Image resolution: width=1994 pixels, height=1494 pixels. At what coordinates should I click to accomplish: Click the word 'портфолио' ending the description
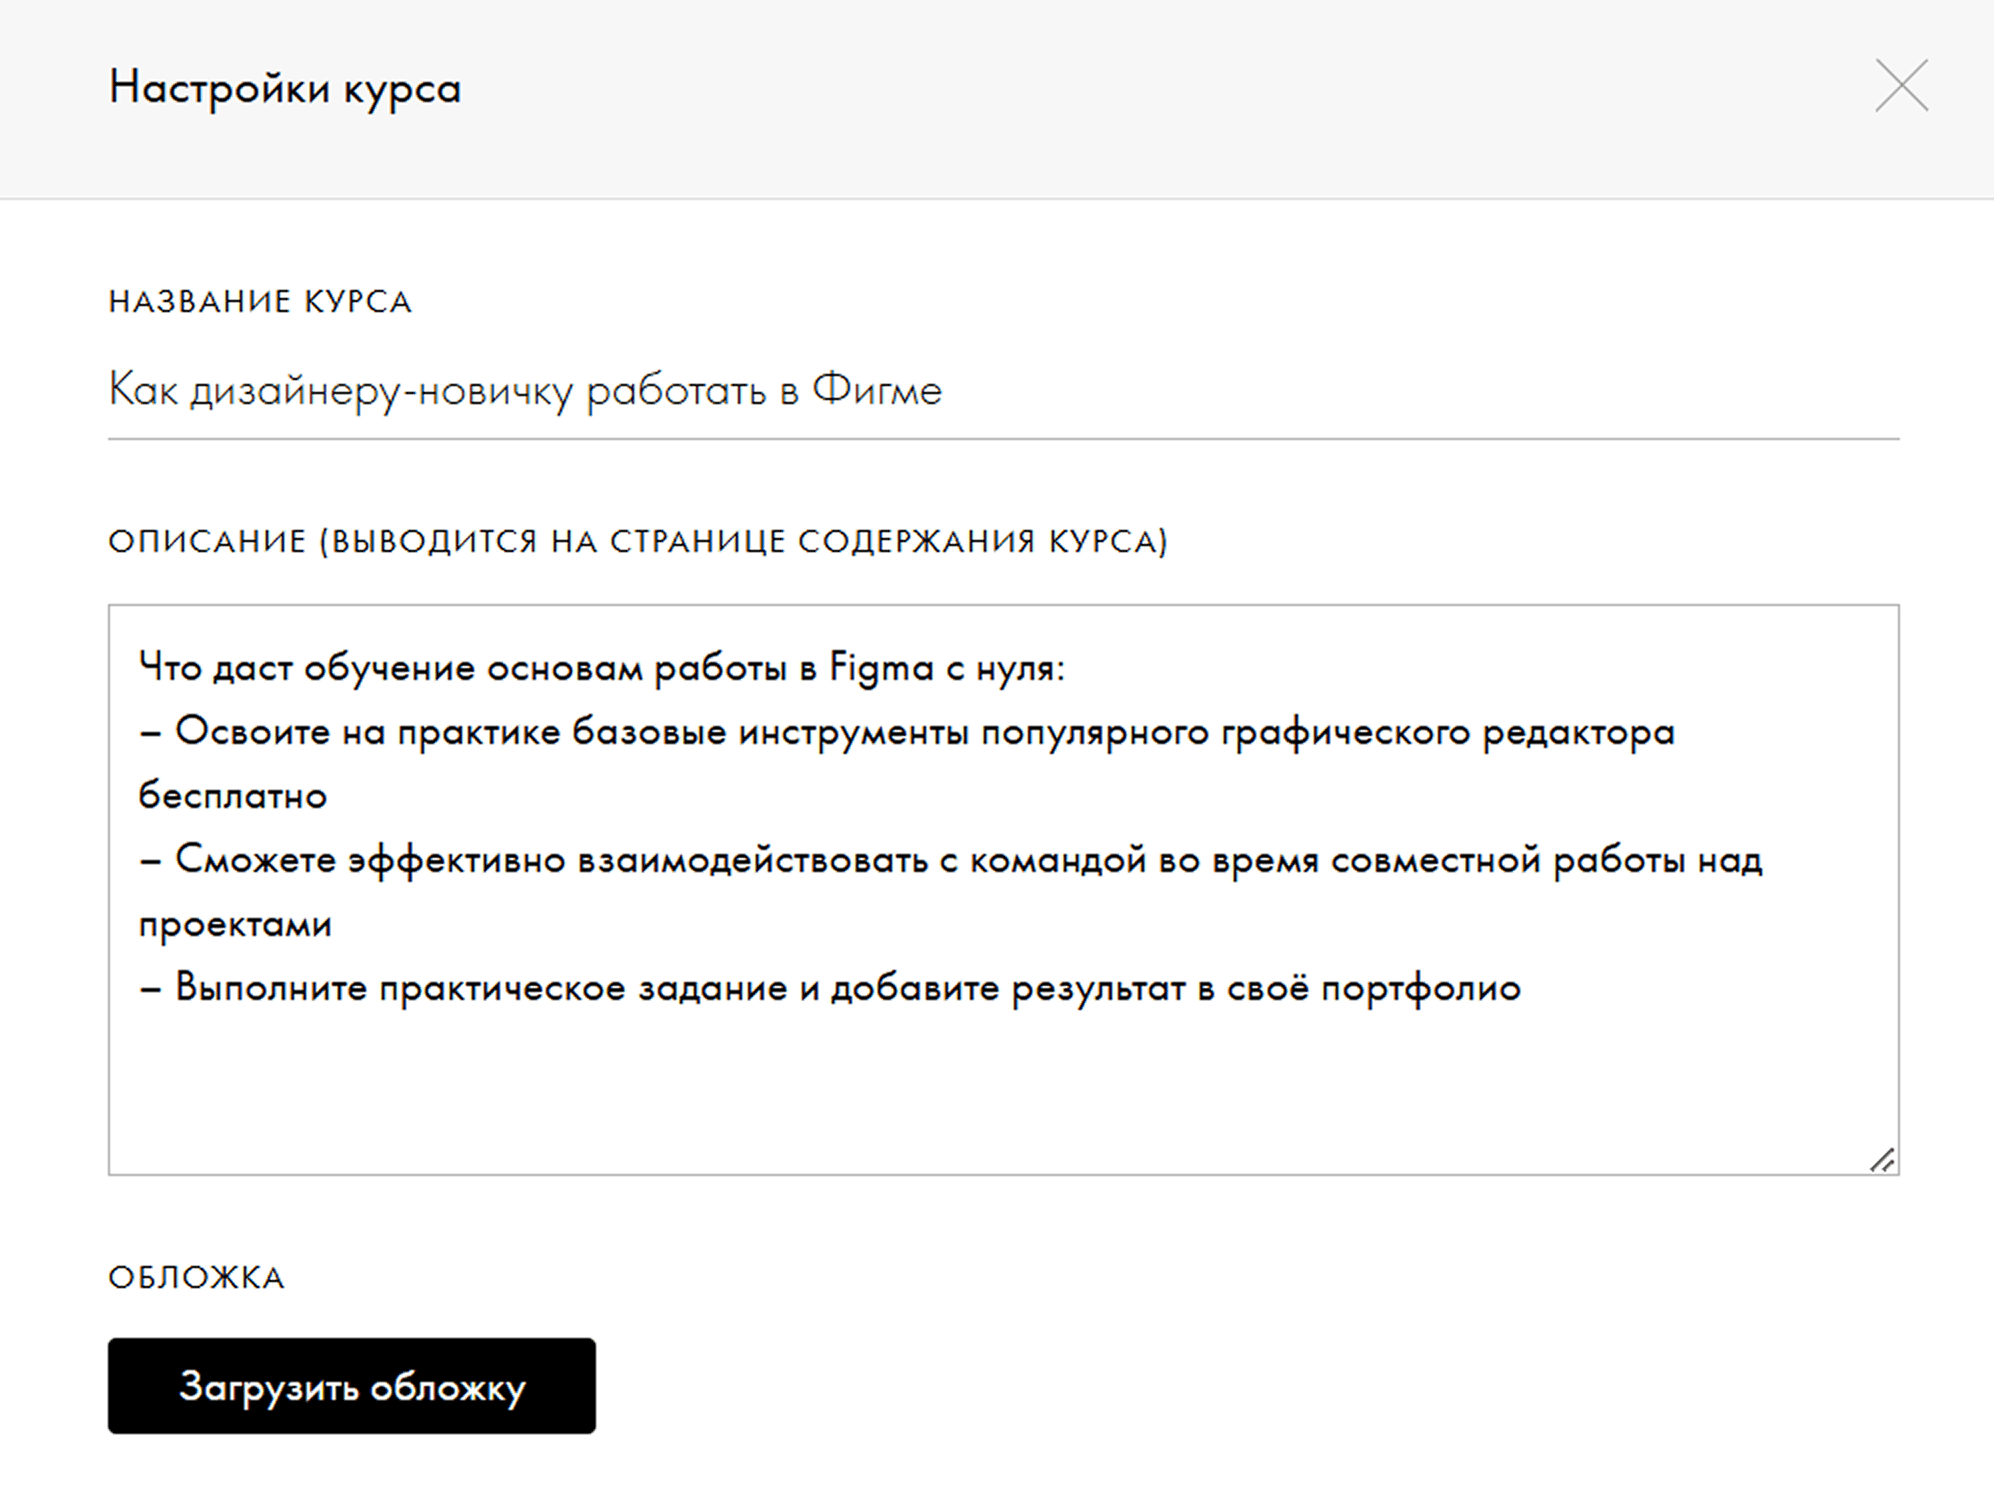(1420, 988)
